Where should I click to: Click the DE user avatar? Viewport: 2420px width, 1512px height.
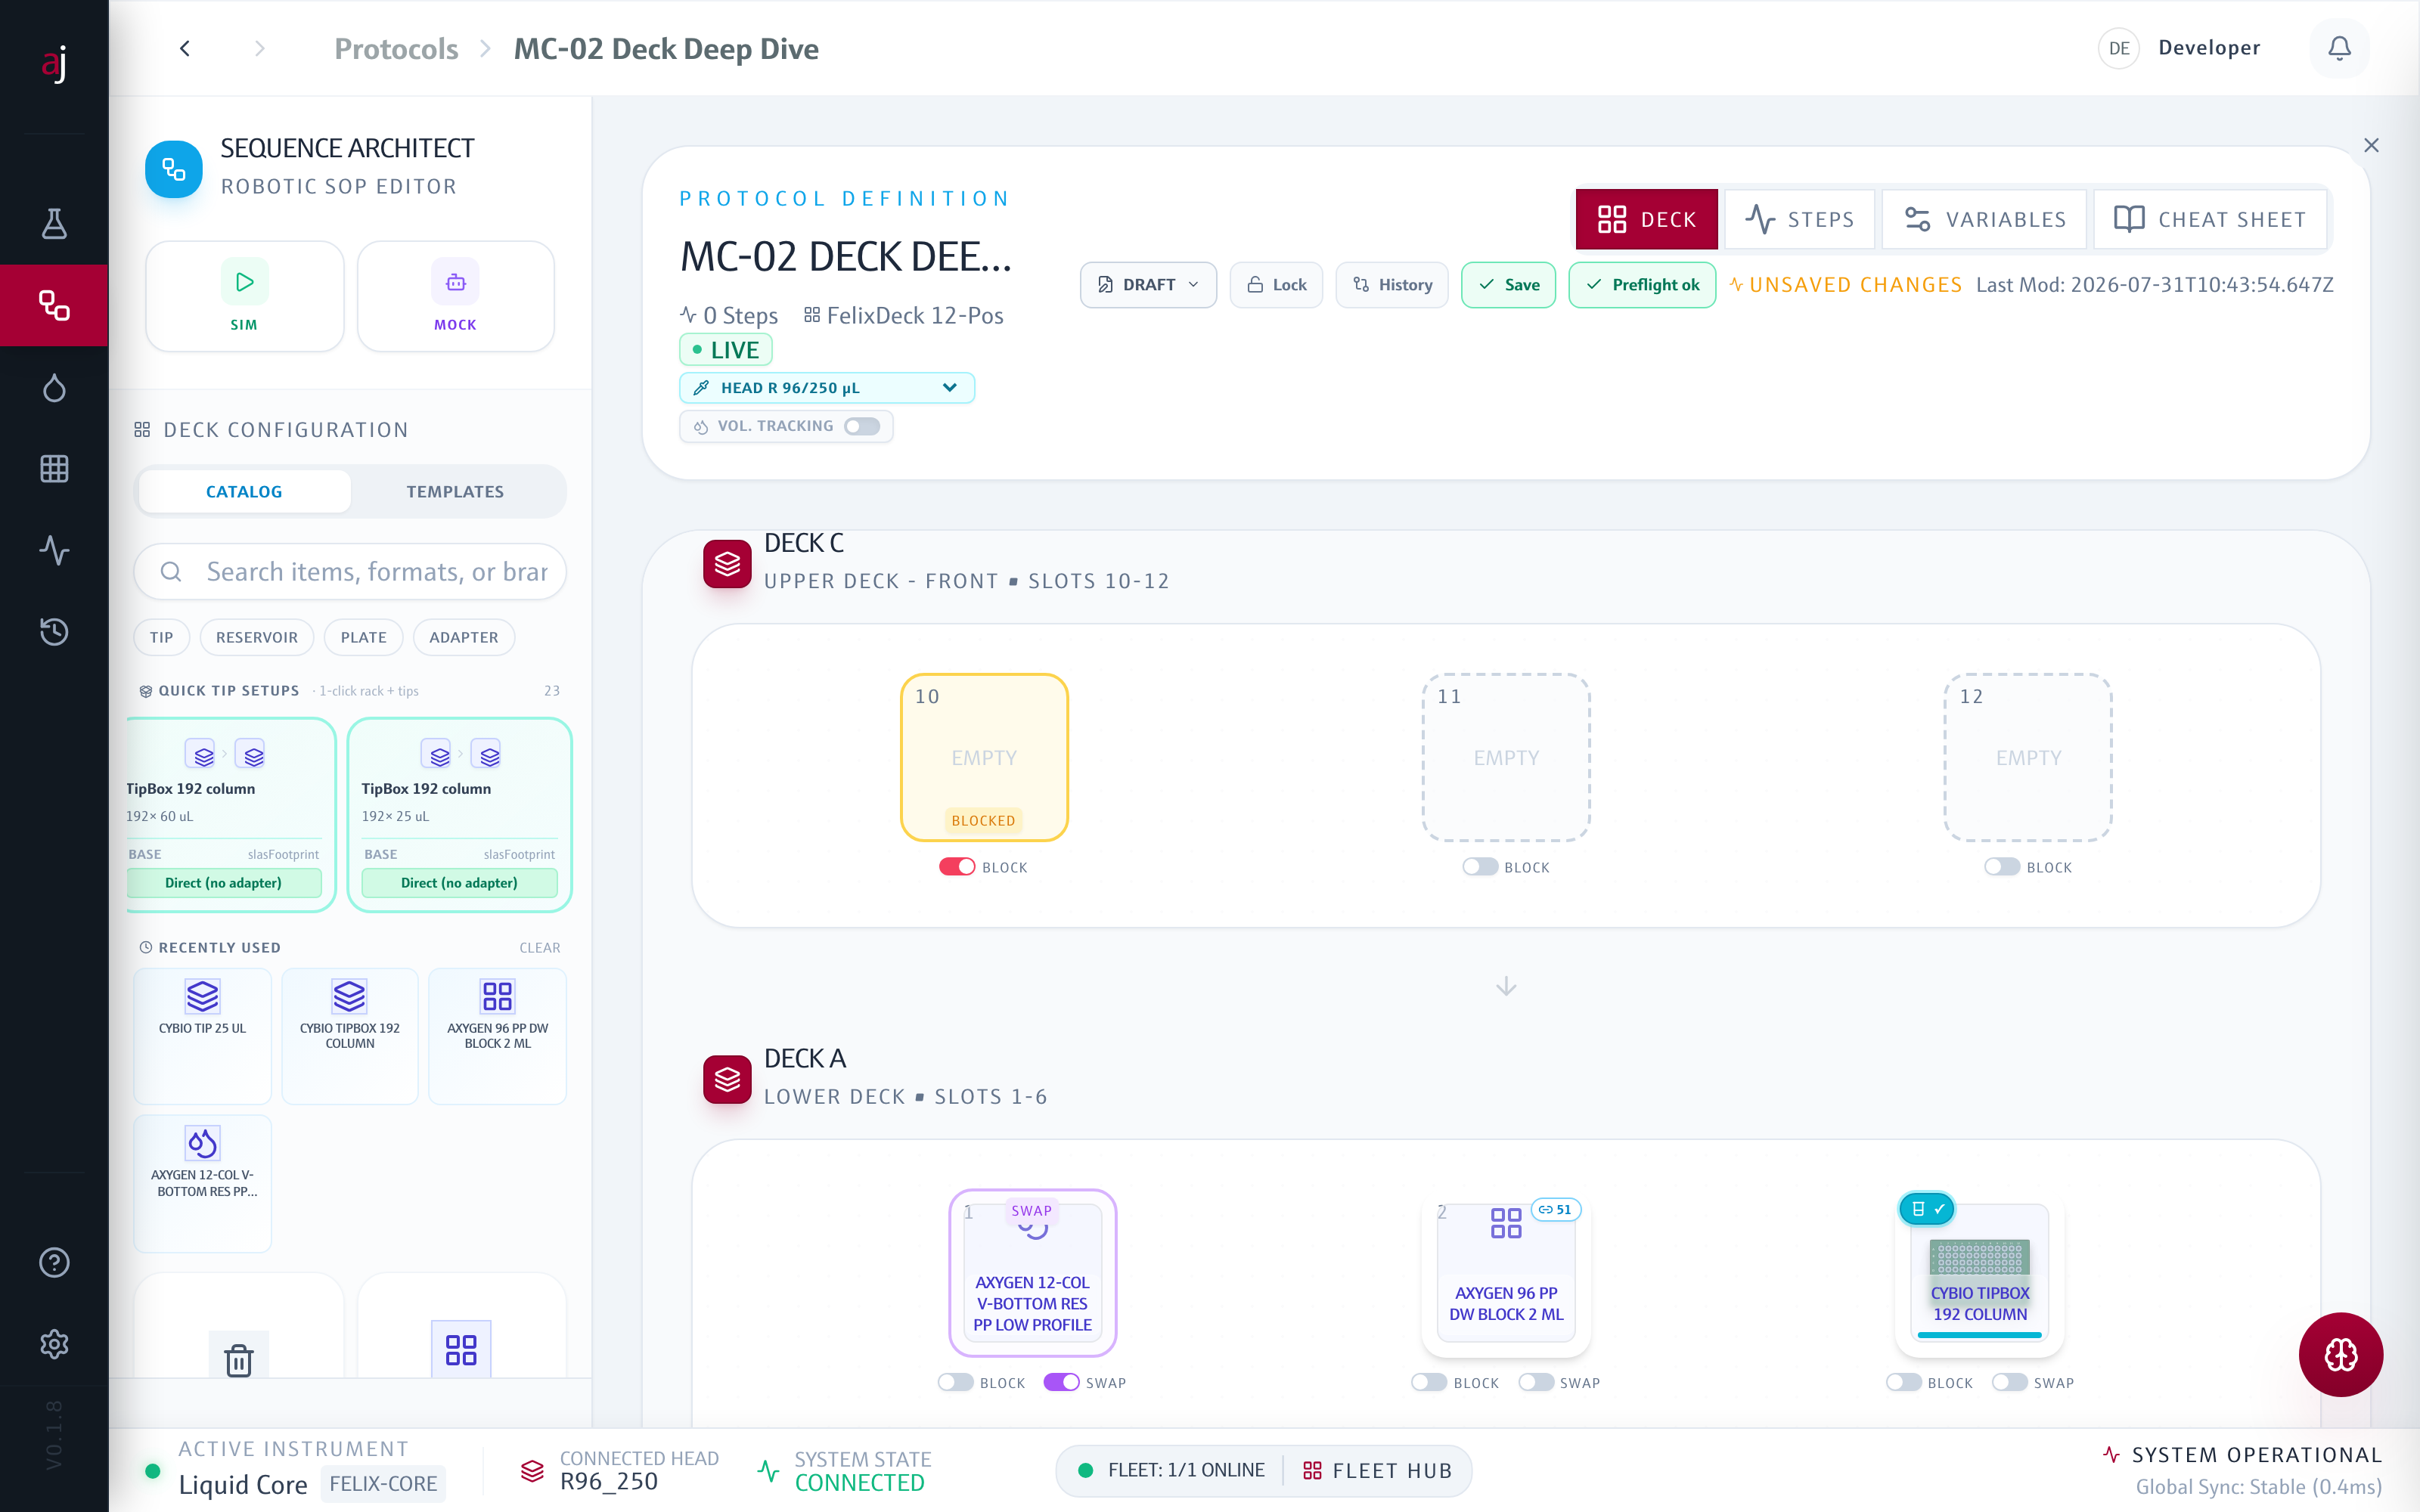pos(2118,48)
